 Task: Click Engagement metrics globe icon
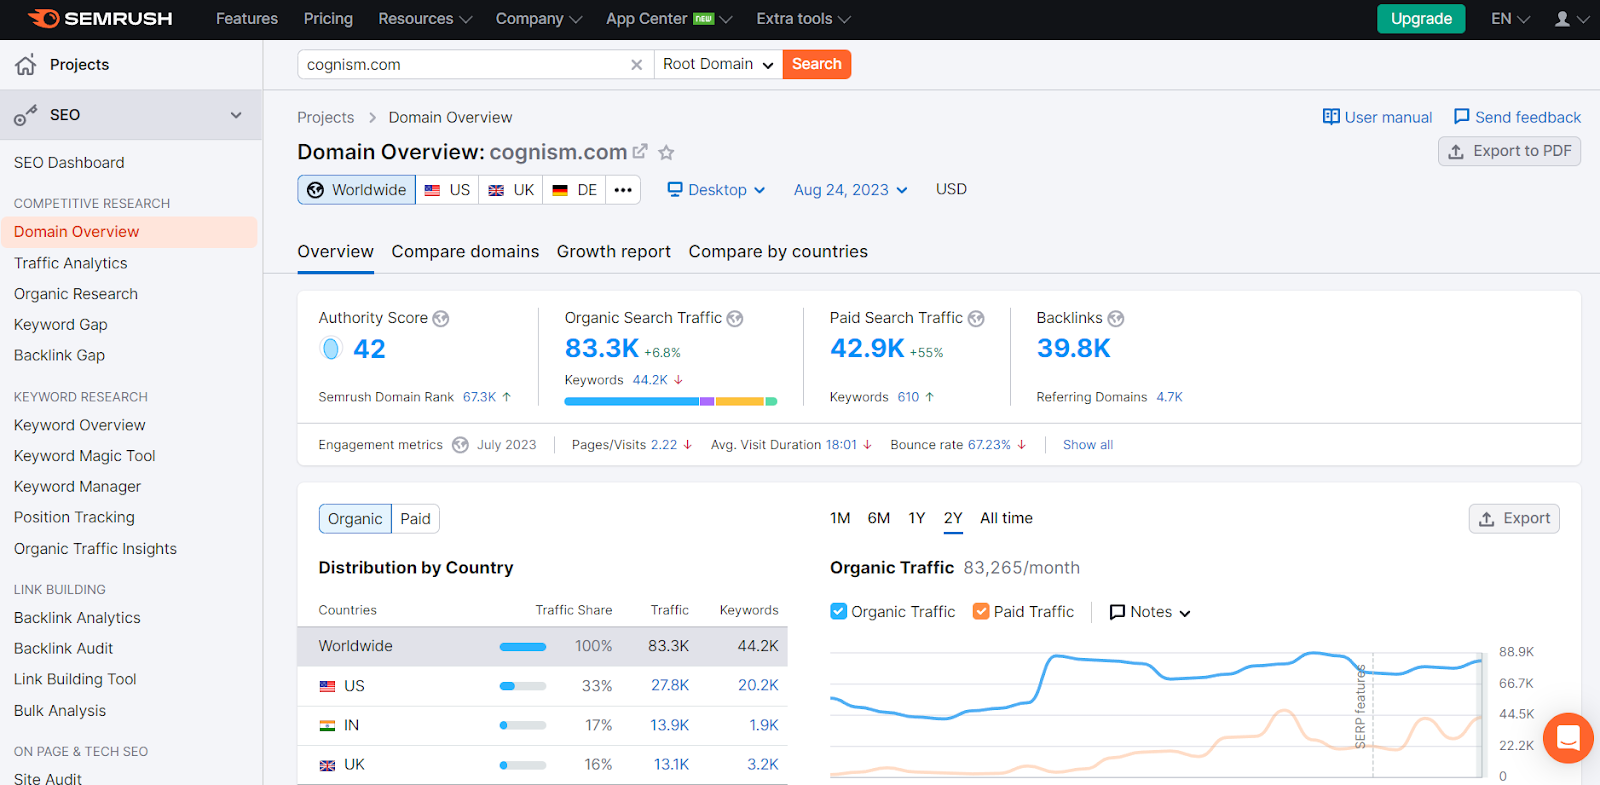(460, 445)
